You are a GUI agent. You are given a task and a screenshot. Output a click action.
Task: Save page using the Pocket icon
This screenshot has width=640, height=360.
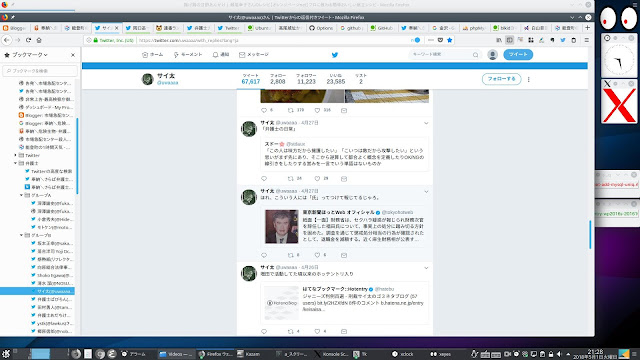[x=440, y=40]
